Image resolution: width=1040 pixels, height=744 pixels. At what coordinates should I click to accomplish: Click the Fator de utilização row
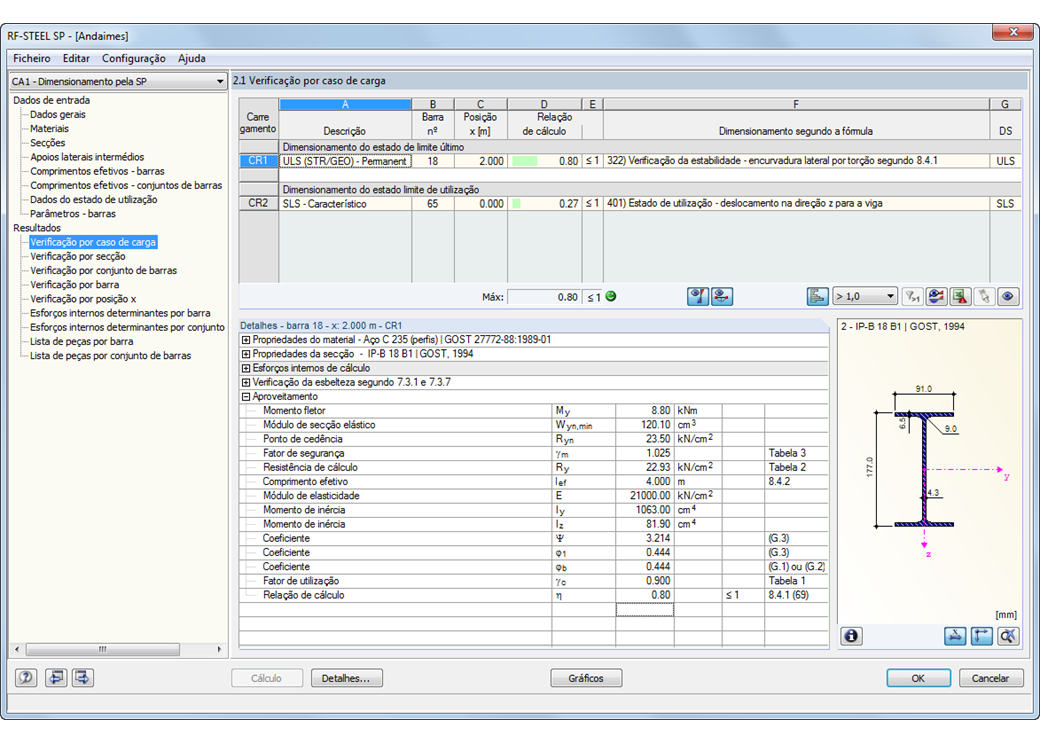[533, 581]
